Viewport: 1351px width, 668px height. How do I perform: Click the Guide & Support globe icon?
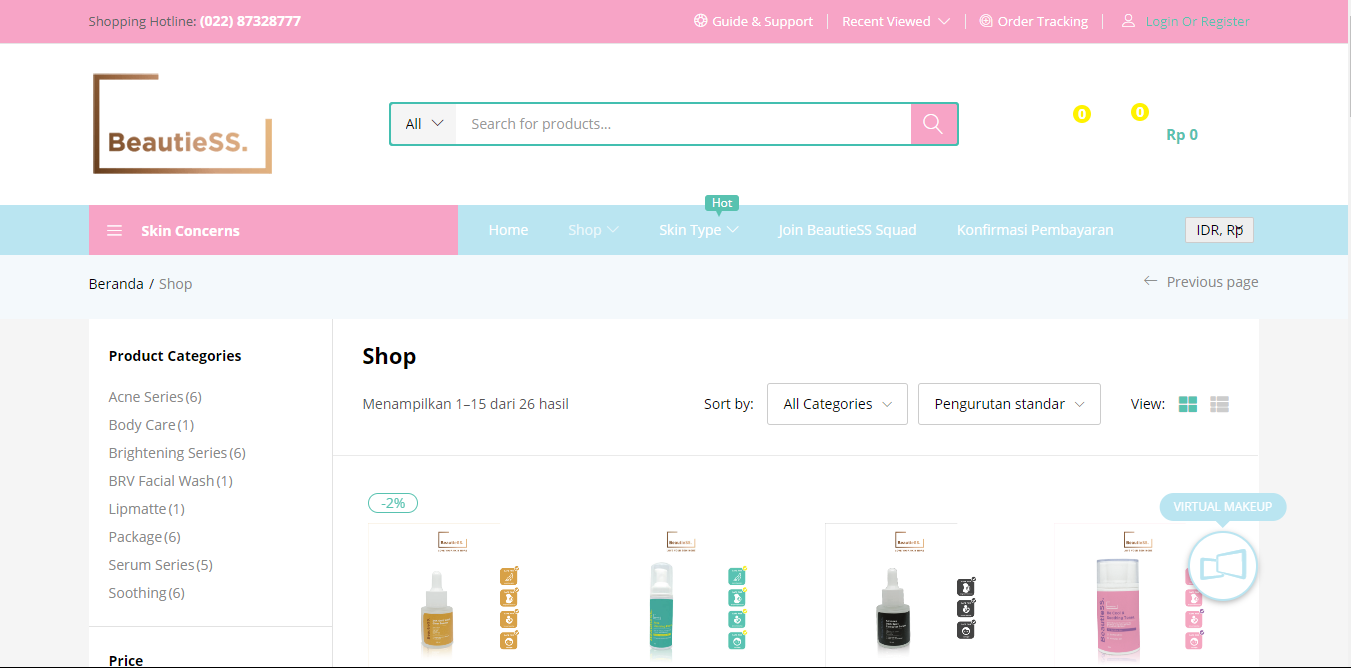(701, 21)
